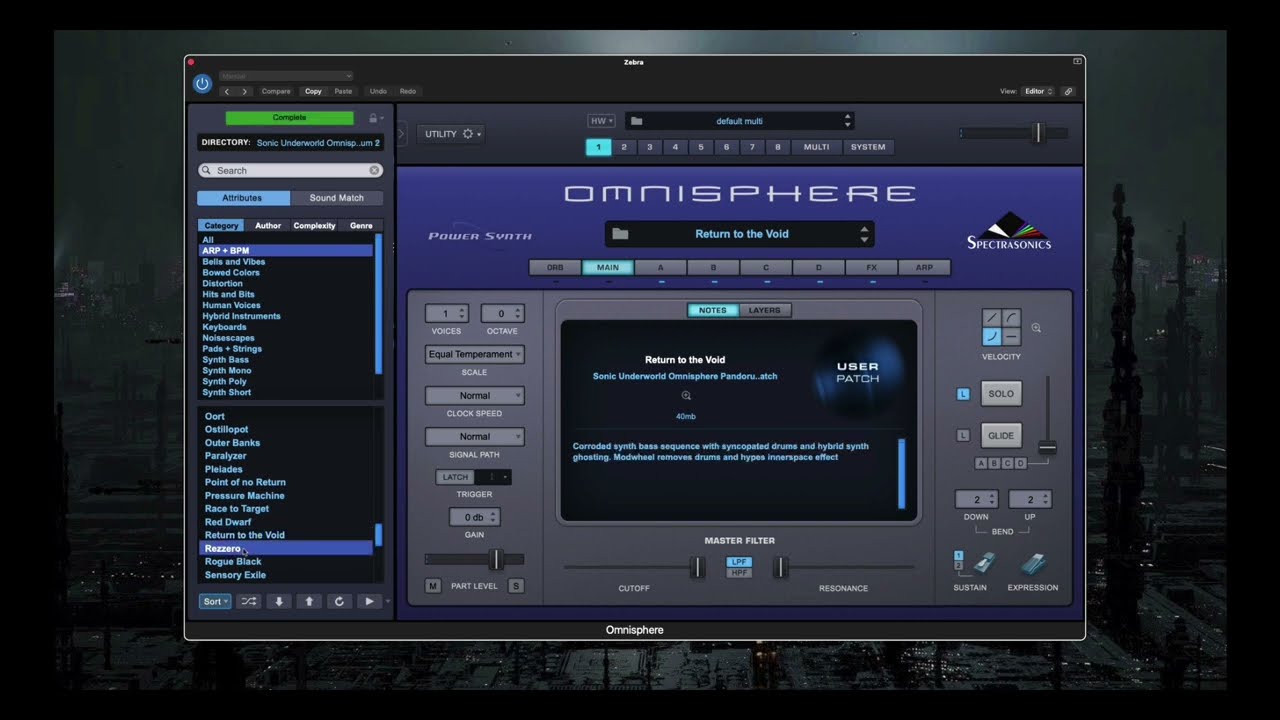Viewport: 1280px width, 720px height.
Task: Open the Signal Path Normal dropdown
Action: [x=474, y=436]
